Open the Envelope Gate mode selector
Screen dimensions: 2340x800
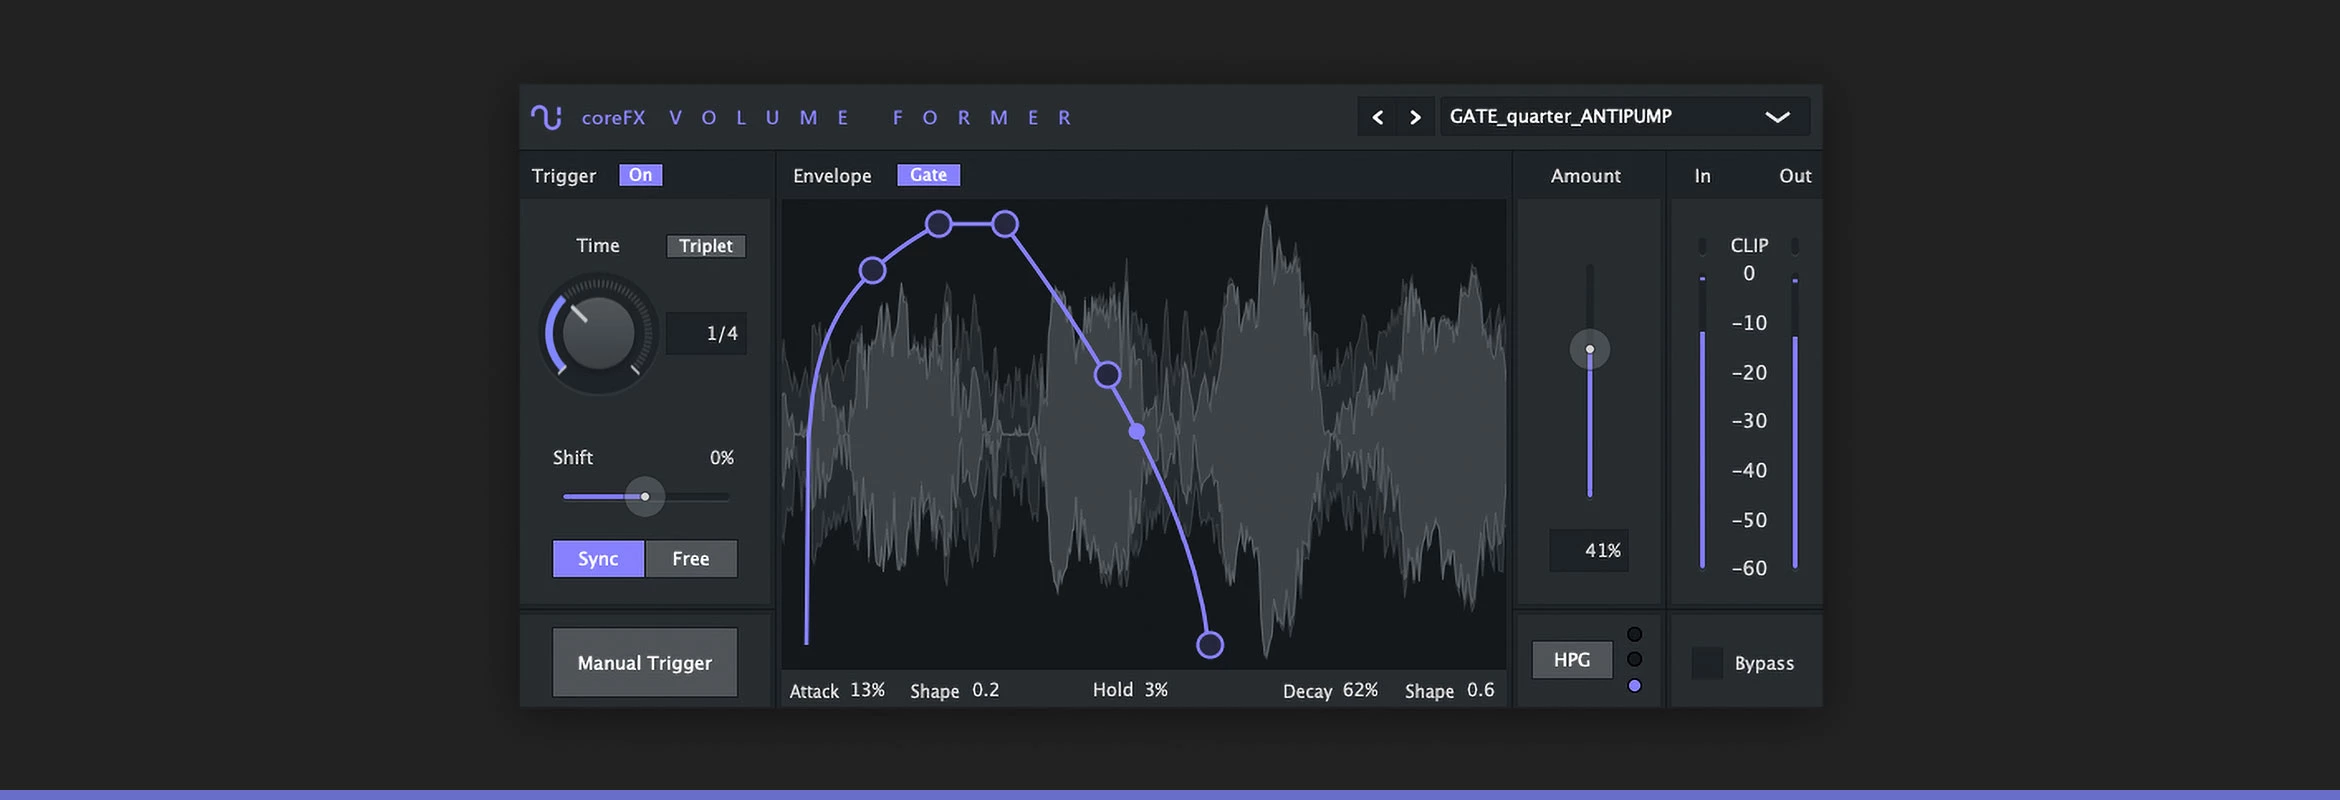tap(928, 175)
